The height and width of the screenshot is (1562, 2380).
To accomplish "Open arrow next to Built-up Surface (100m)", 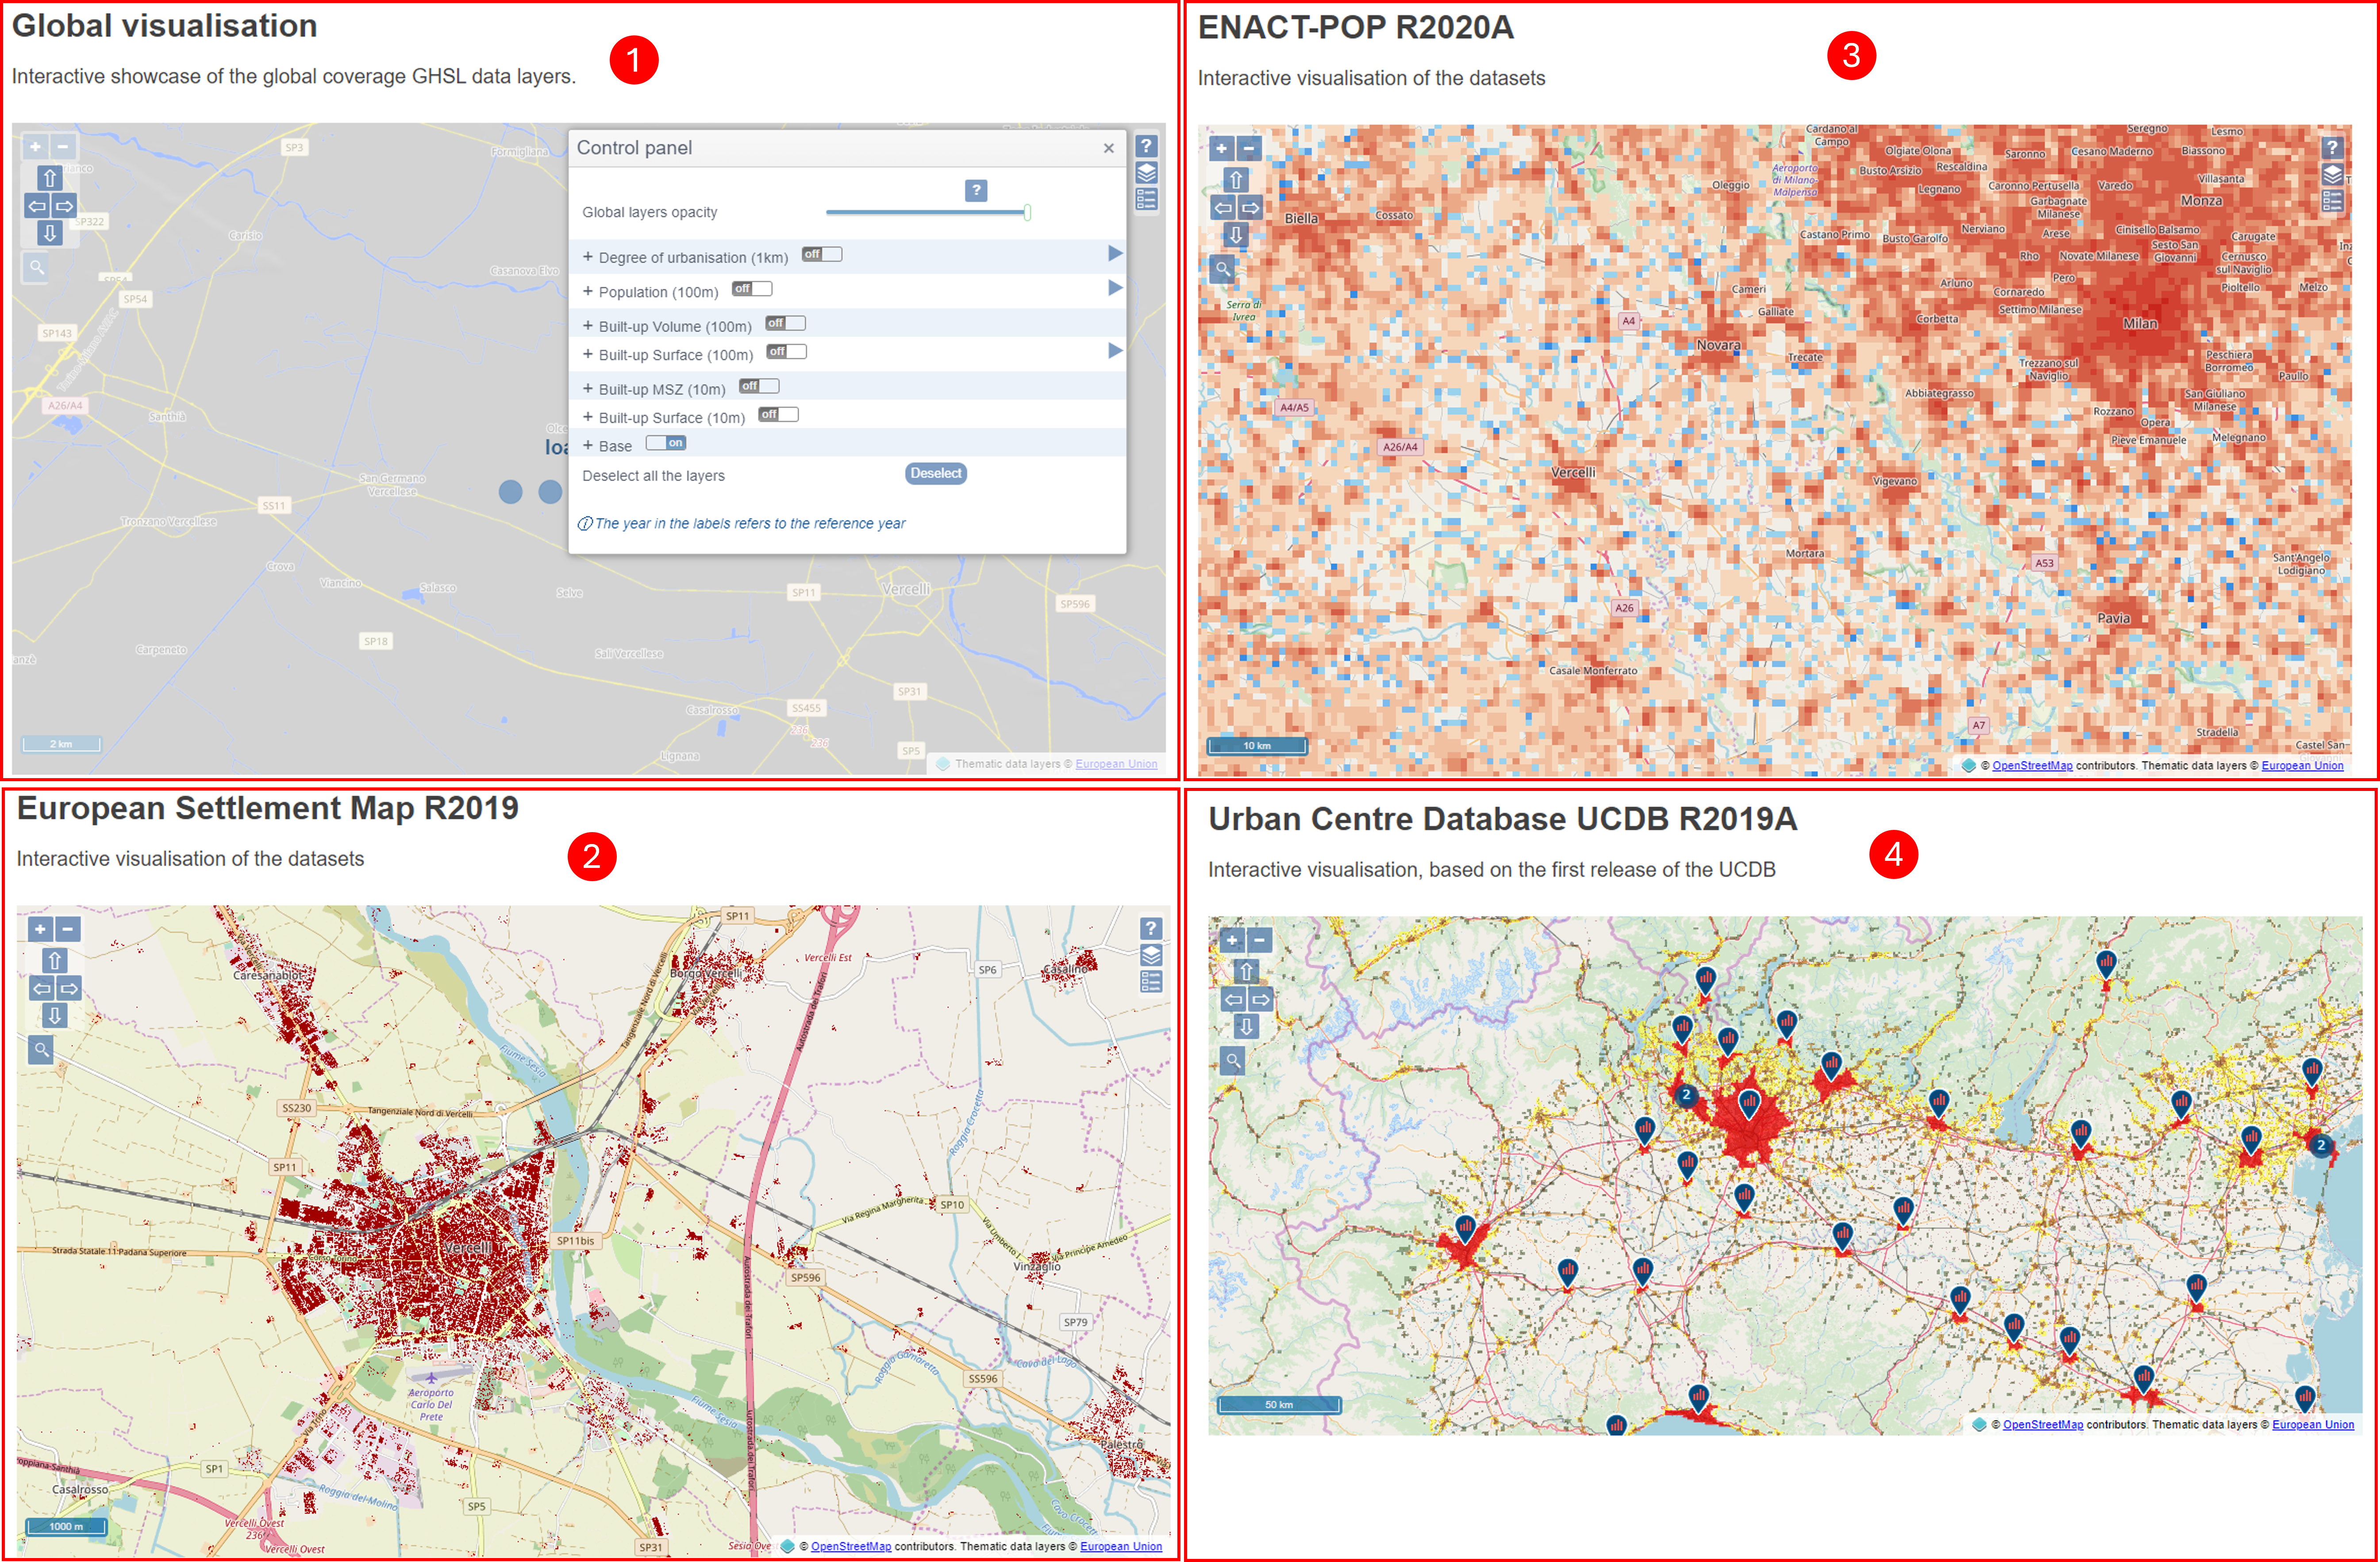I will coord(1115,350).
